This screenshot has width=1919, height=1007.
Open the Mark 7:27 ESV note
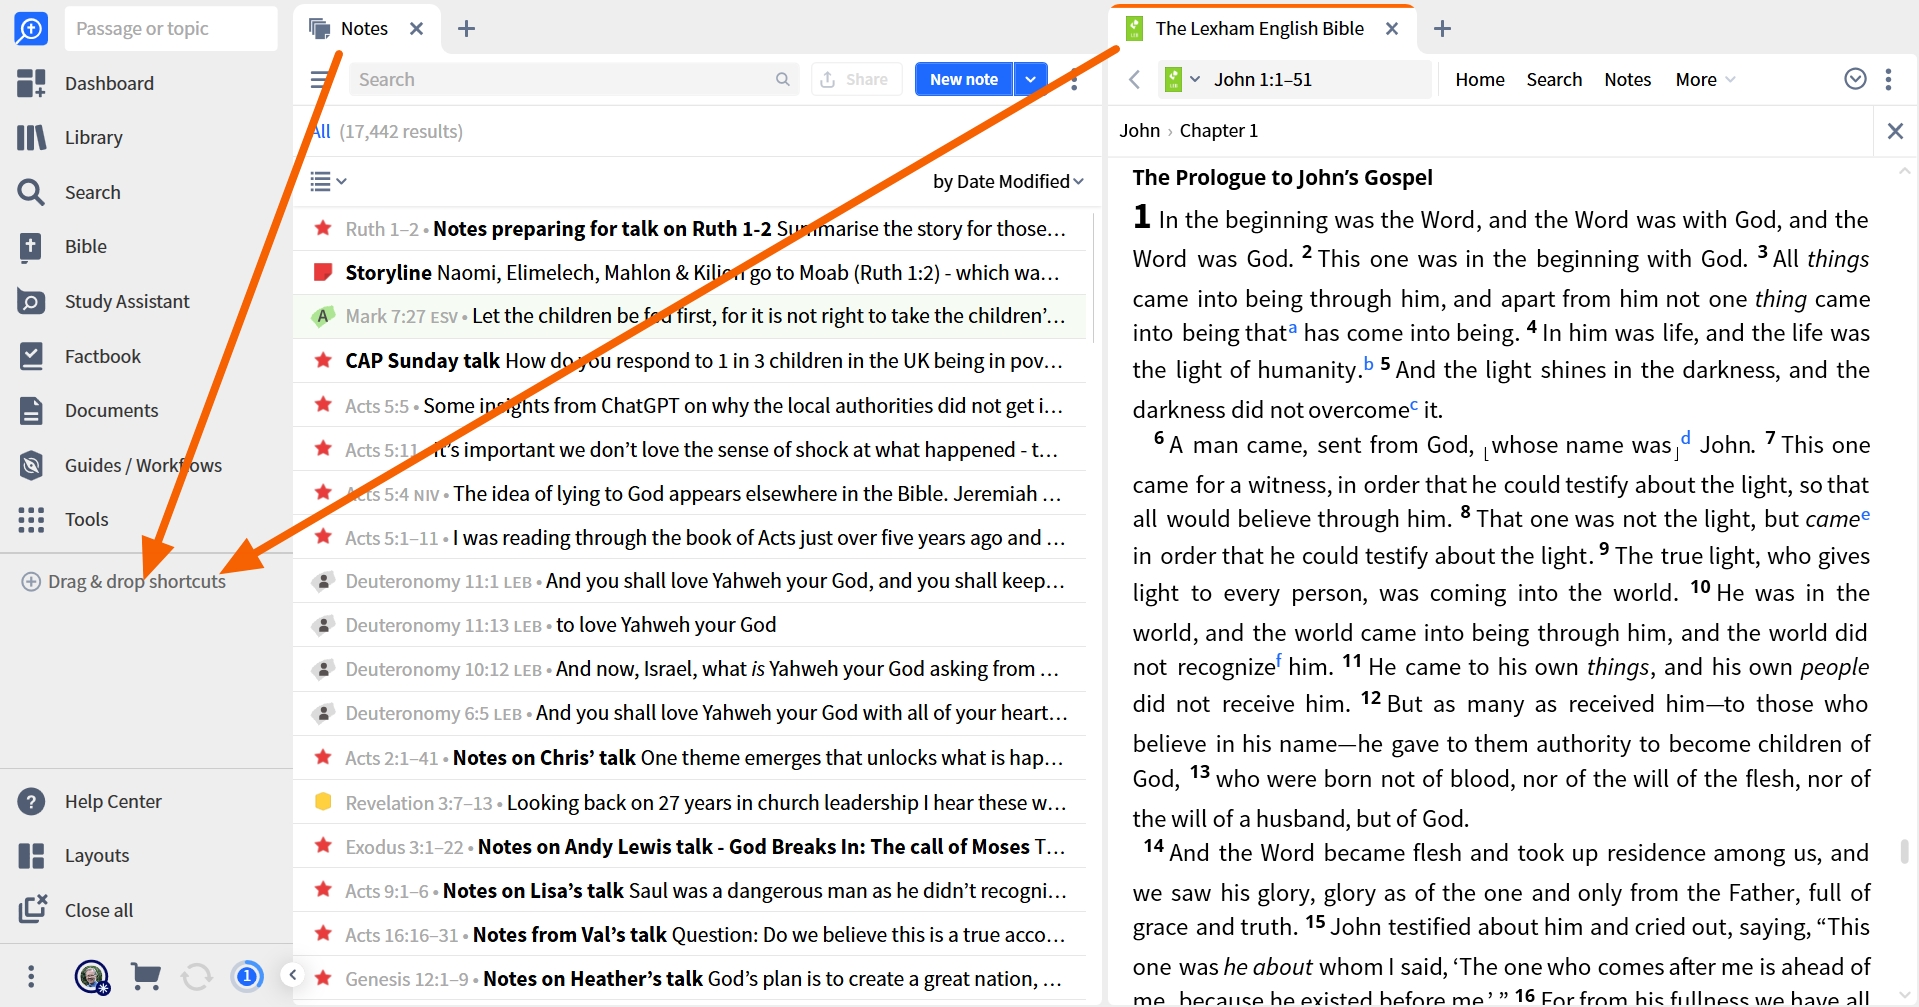(x=690, y=316)
